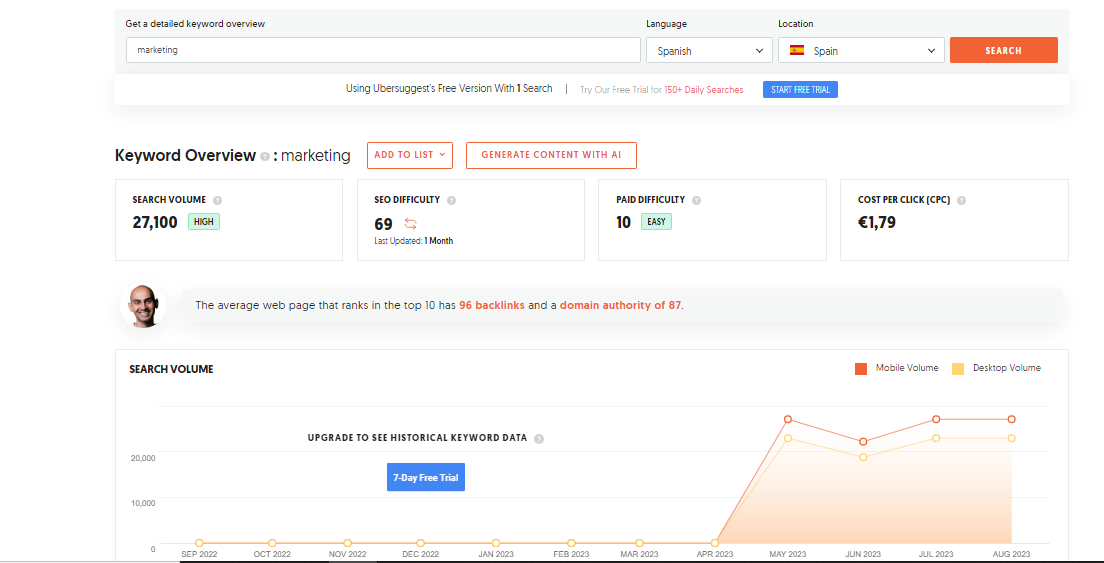Click the Jun 2023 mobile volume data point
The height and width of the screenshot is (563, 1104).
pos(863,442)
